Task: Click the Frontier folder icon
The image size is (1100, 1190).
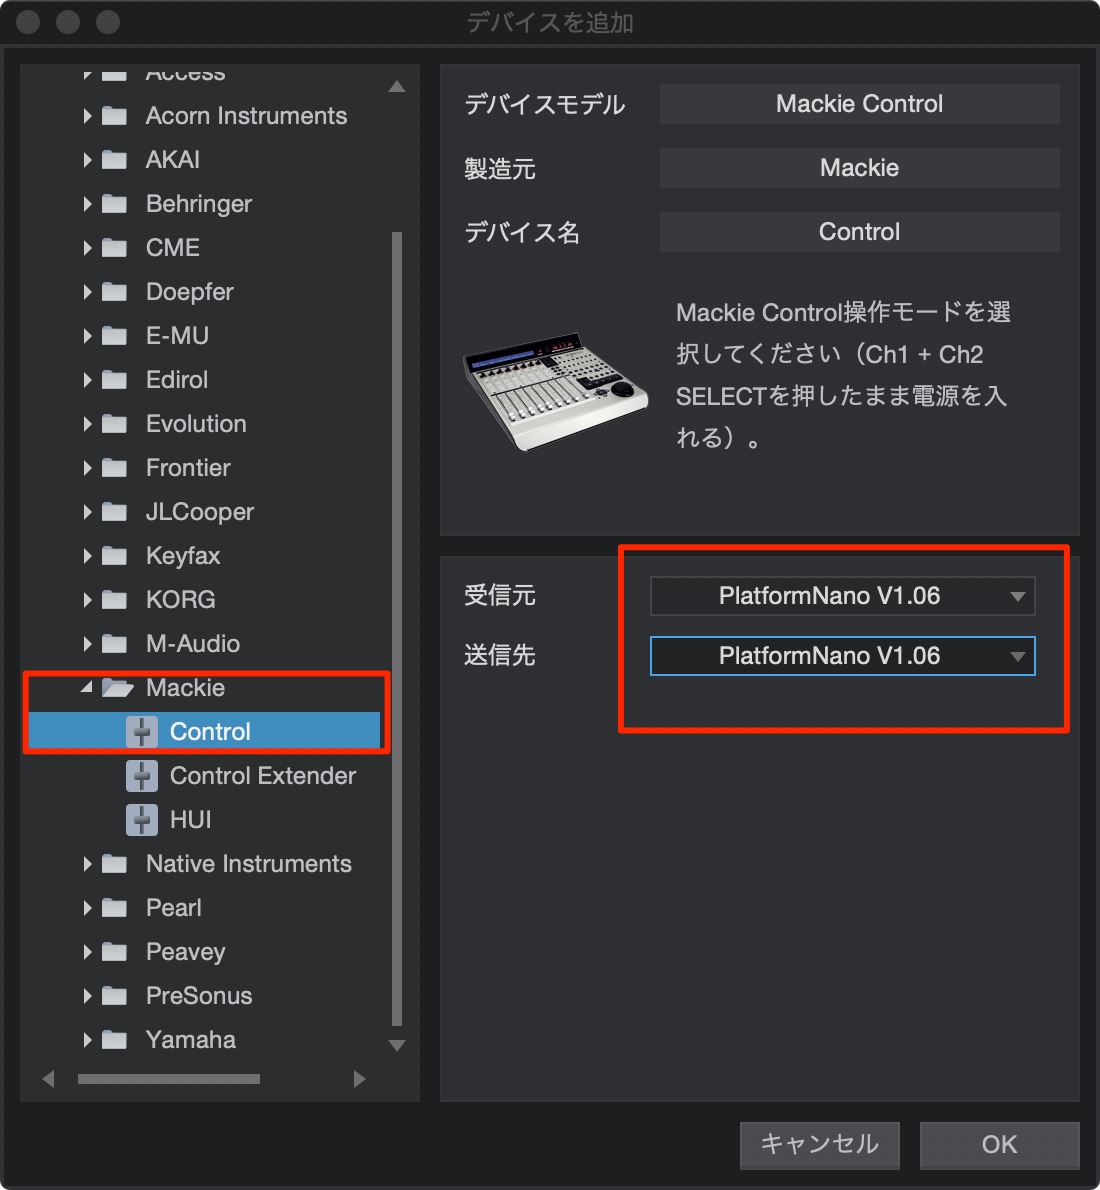Action: [115, 468]
